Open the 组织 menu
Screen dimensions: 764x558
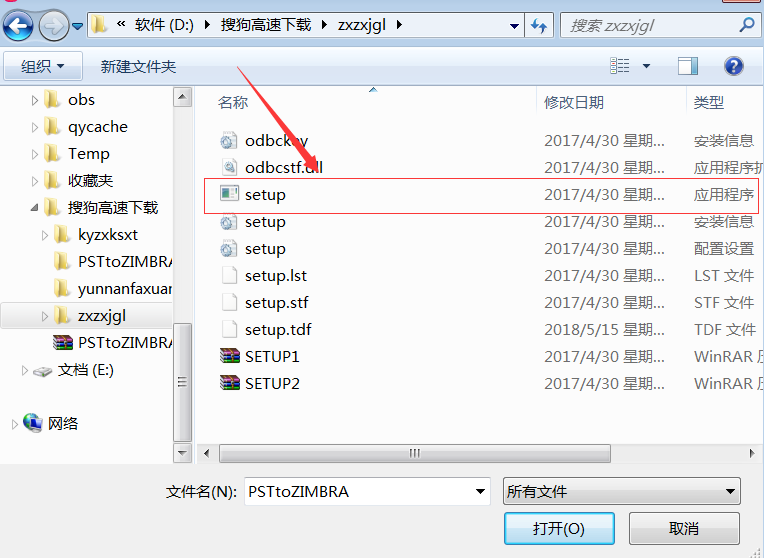tap(43, 66)
